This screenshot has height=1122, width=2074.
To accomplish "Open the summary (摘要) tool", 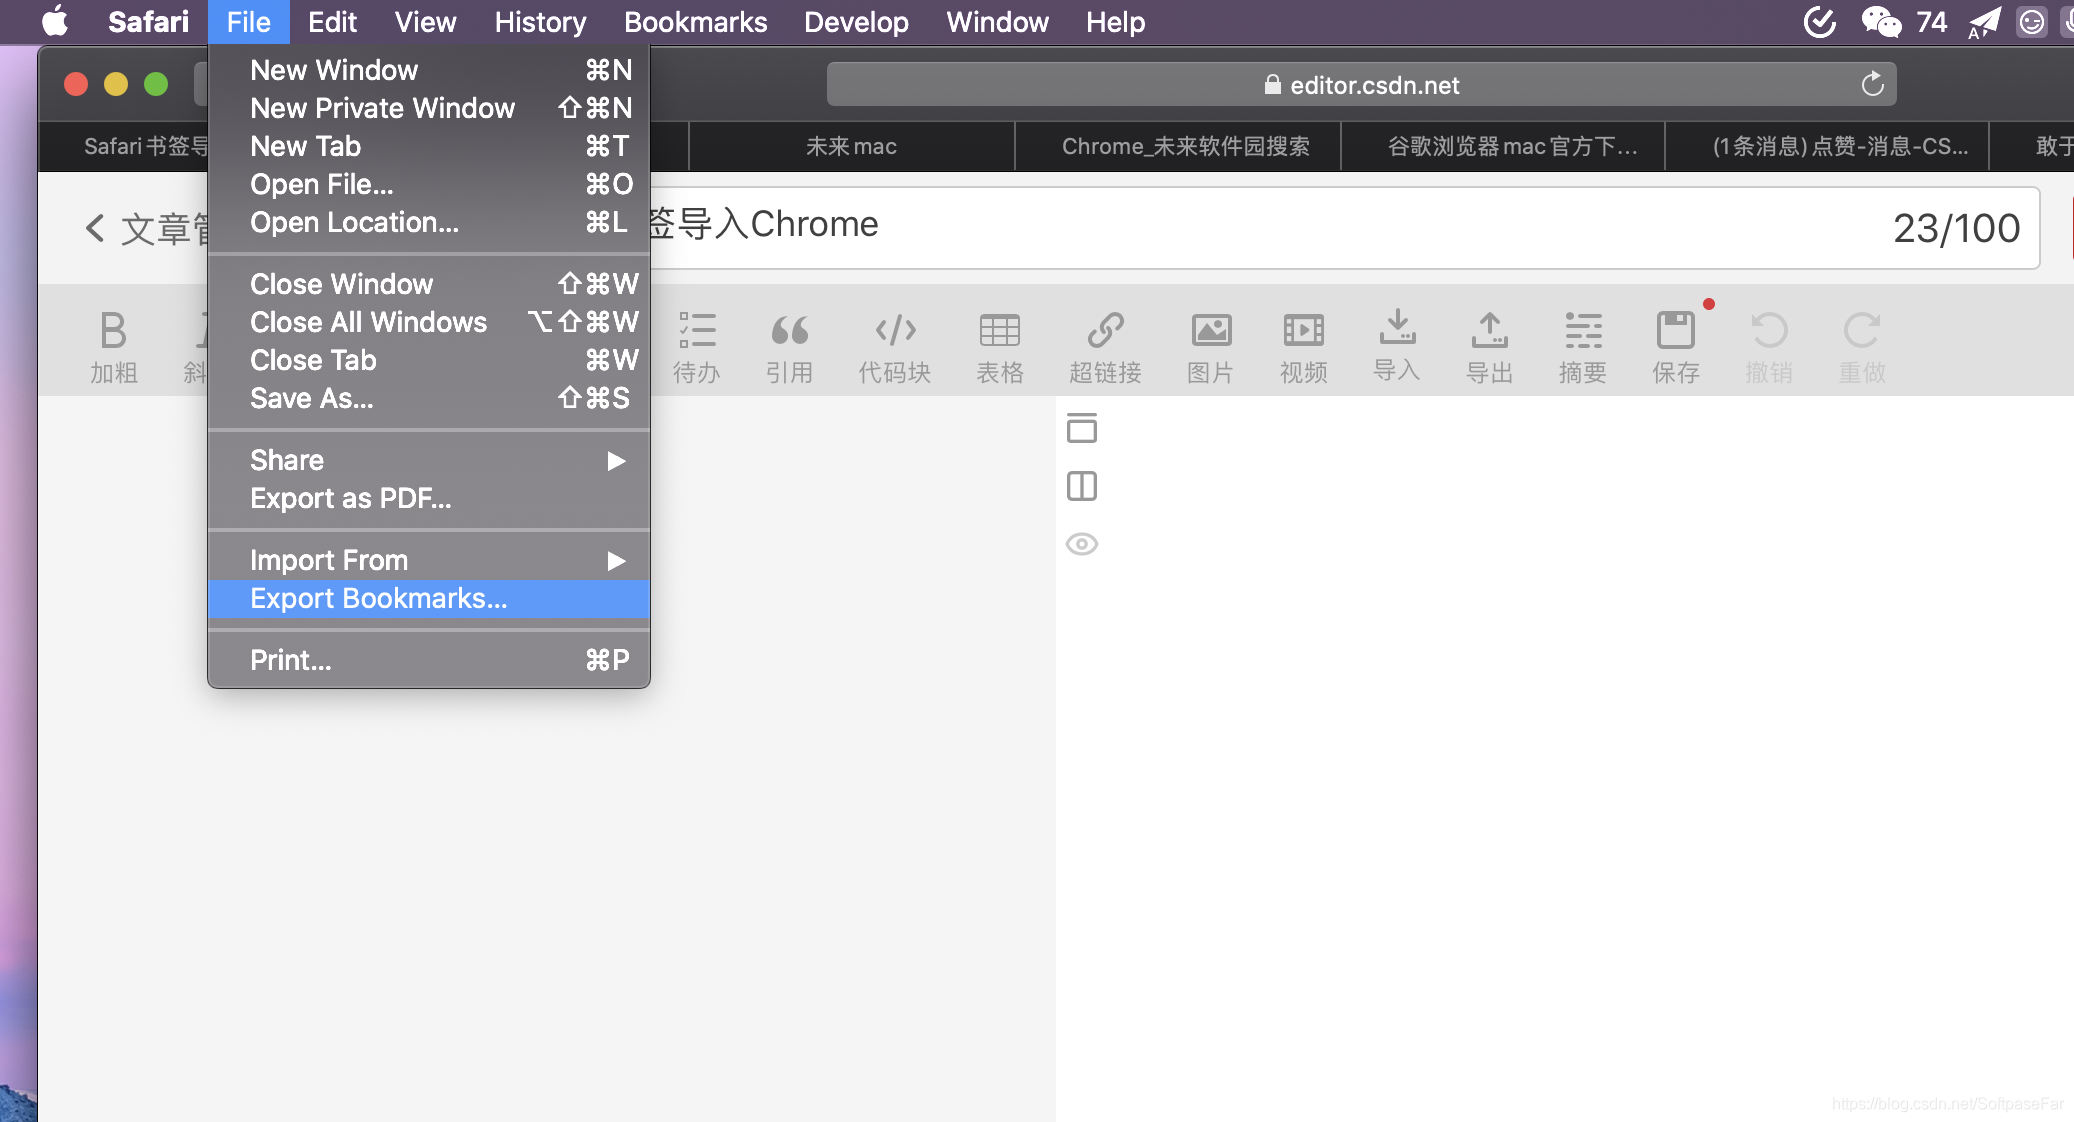I will point(1583,346).
